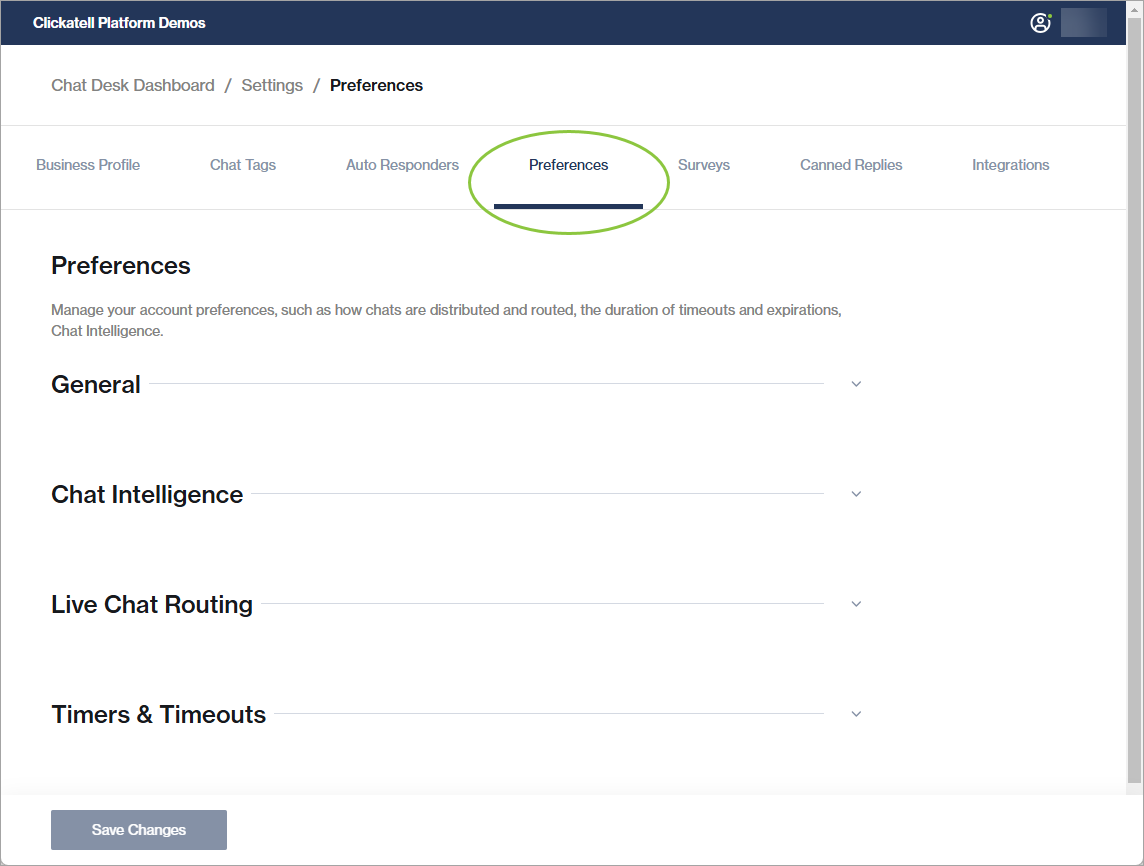The image size is (1144, 866).
Task: Go to Chat Desk Dashboard breadcrumb
Action: [x=133, y=86]
